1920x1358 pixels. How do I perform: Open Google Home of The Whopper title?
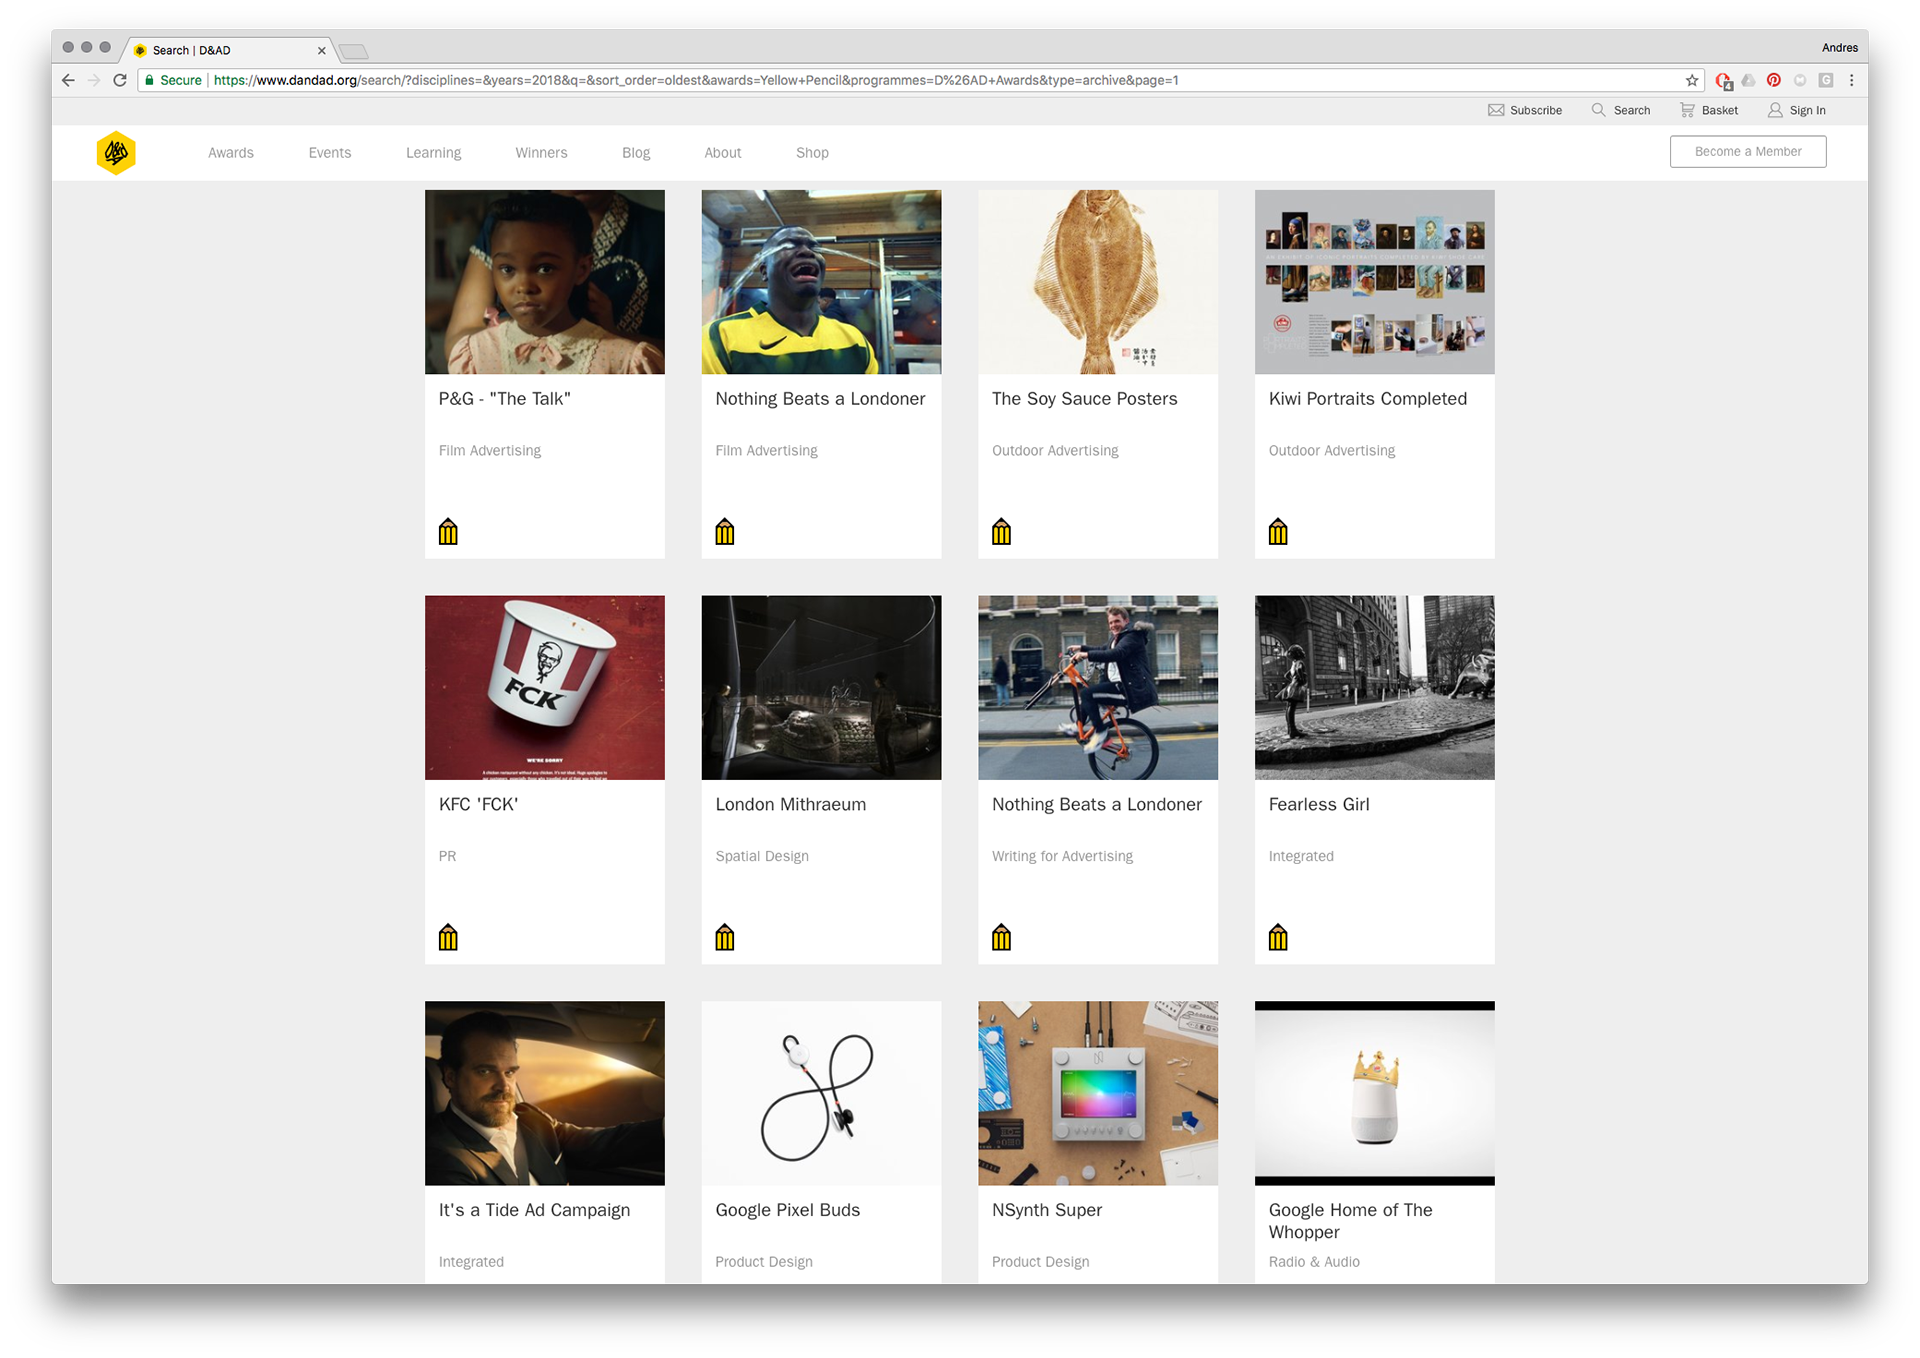[x=1351, y=1221]
